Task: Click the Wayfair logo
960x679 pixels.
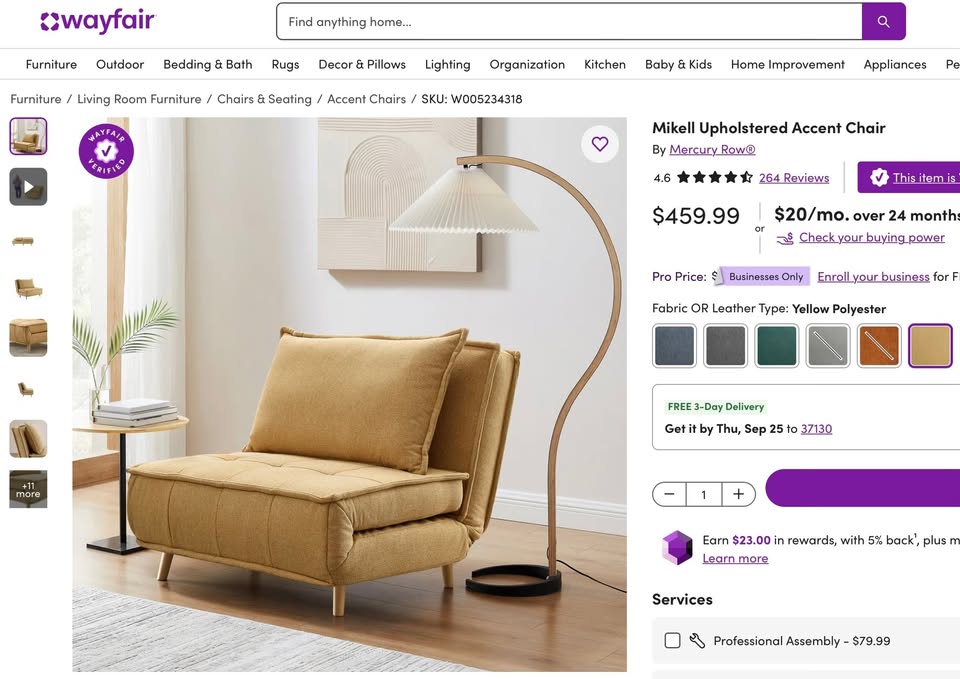Action: [98, 21]
